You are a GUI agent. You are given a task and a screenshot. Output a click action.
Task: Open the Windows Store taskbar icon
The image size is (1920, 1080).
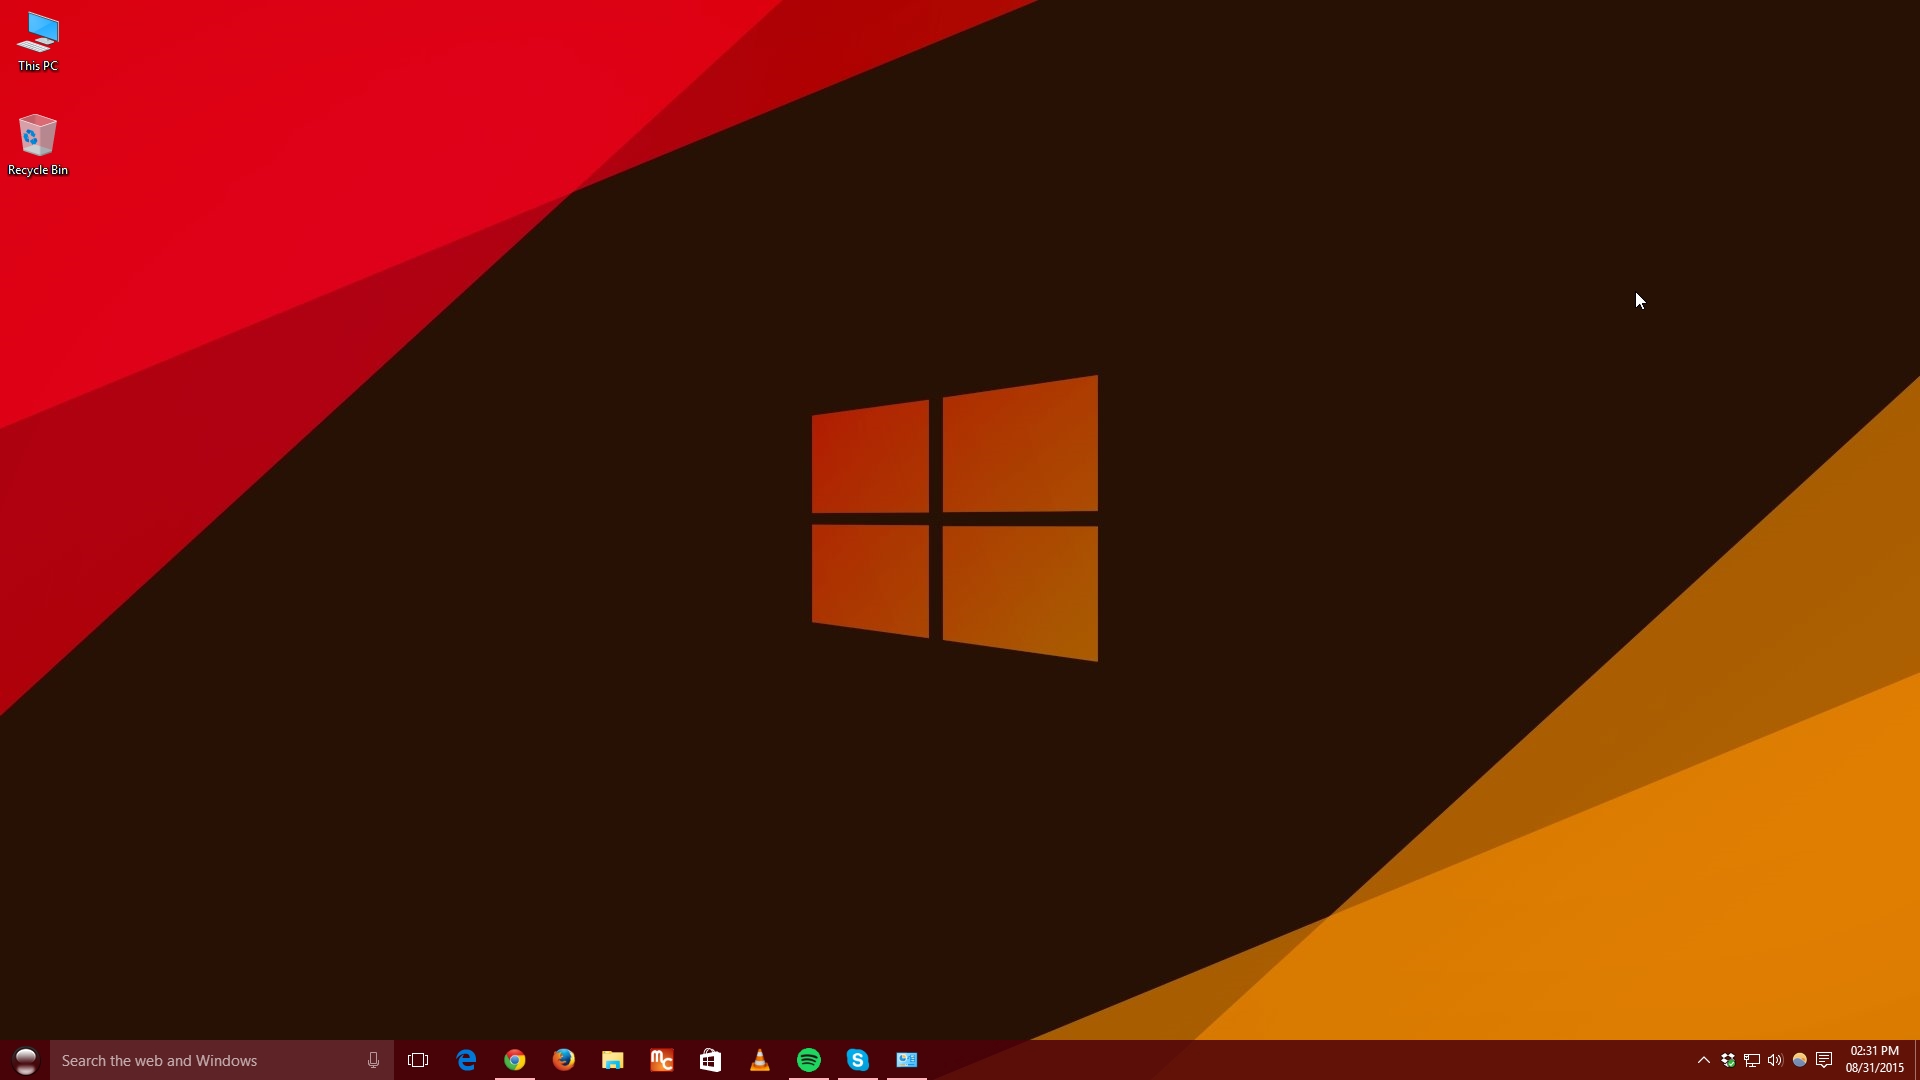pyautogui.click(x=711, y=1060)
